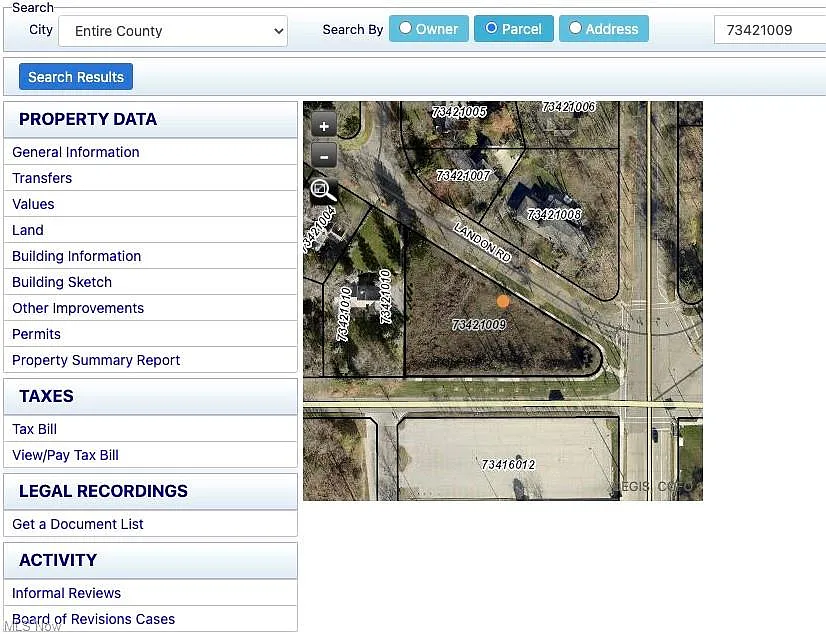
Task: Open the Values page
Action: click(33, 204)
